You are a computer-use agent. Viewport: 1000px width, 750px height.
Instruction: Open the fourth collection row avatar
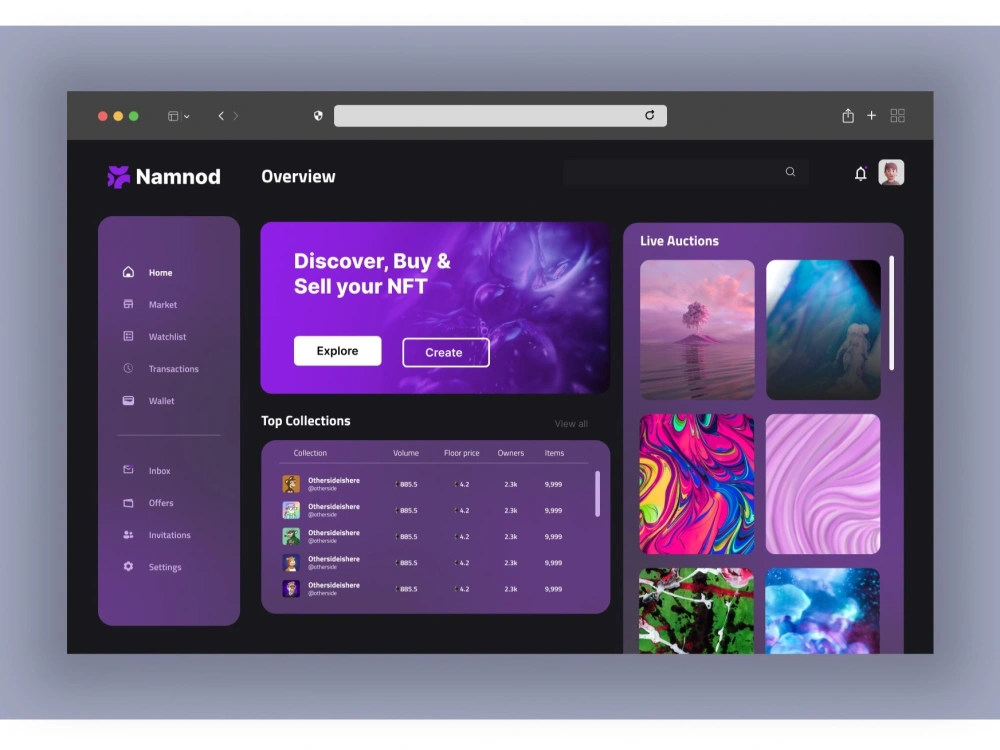[x=291, y=562]
